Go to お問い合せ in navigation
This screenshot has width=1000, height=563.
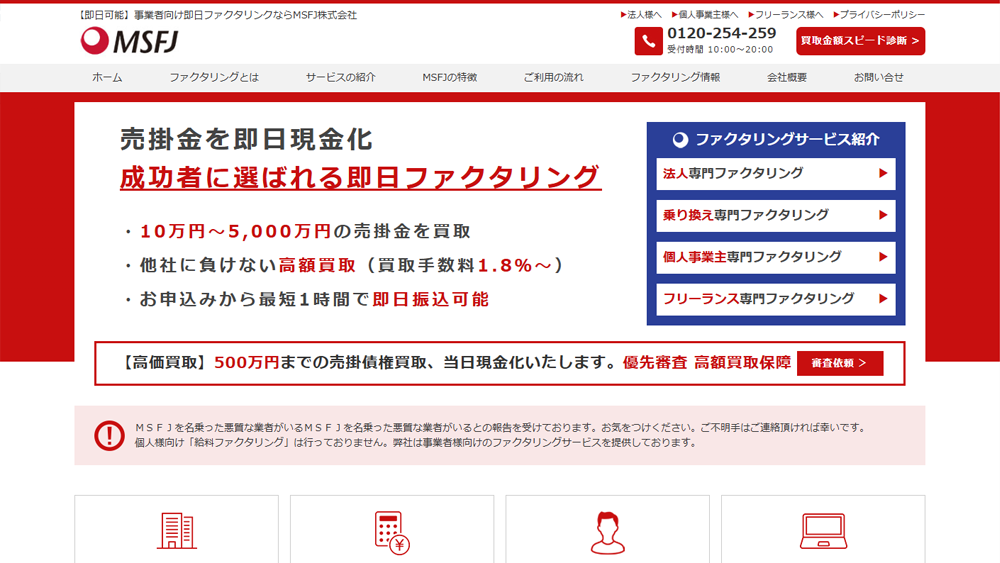pos(879,77)
